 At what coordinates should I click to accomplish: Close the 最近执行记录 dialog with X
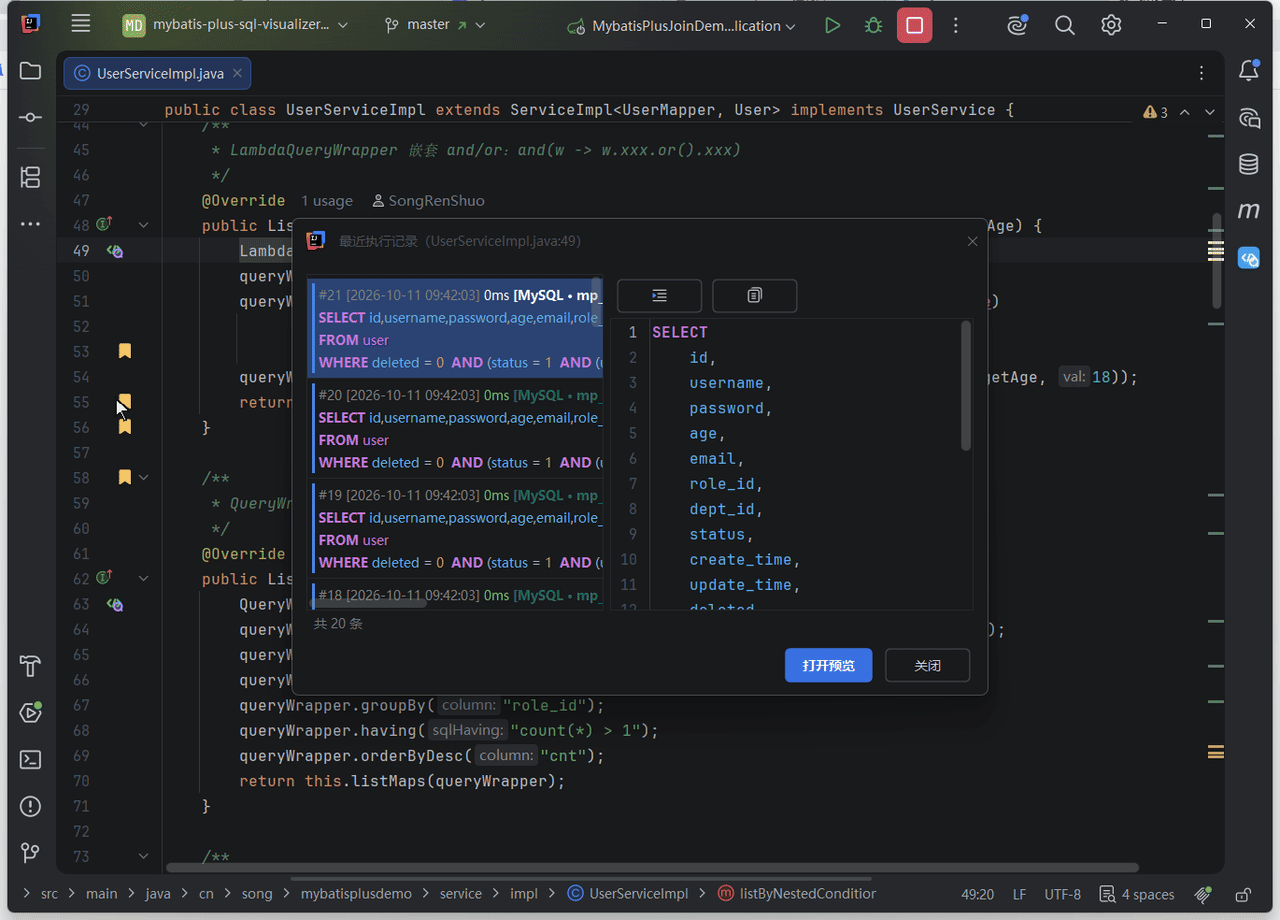(x=972, y=241)
